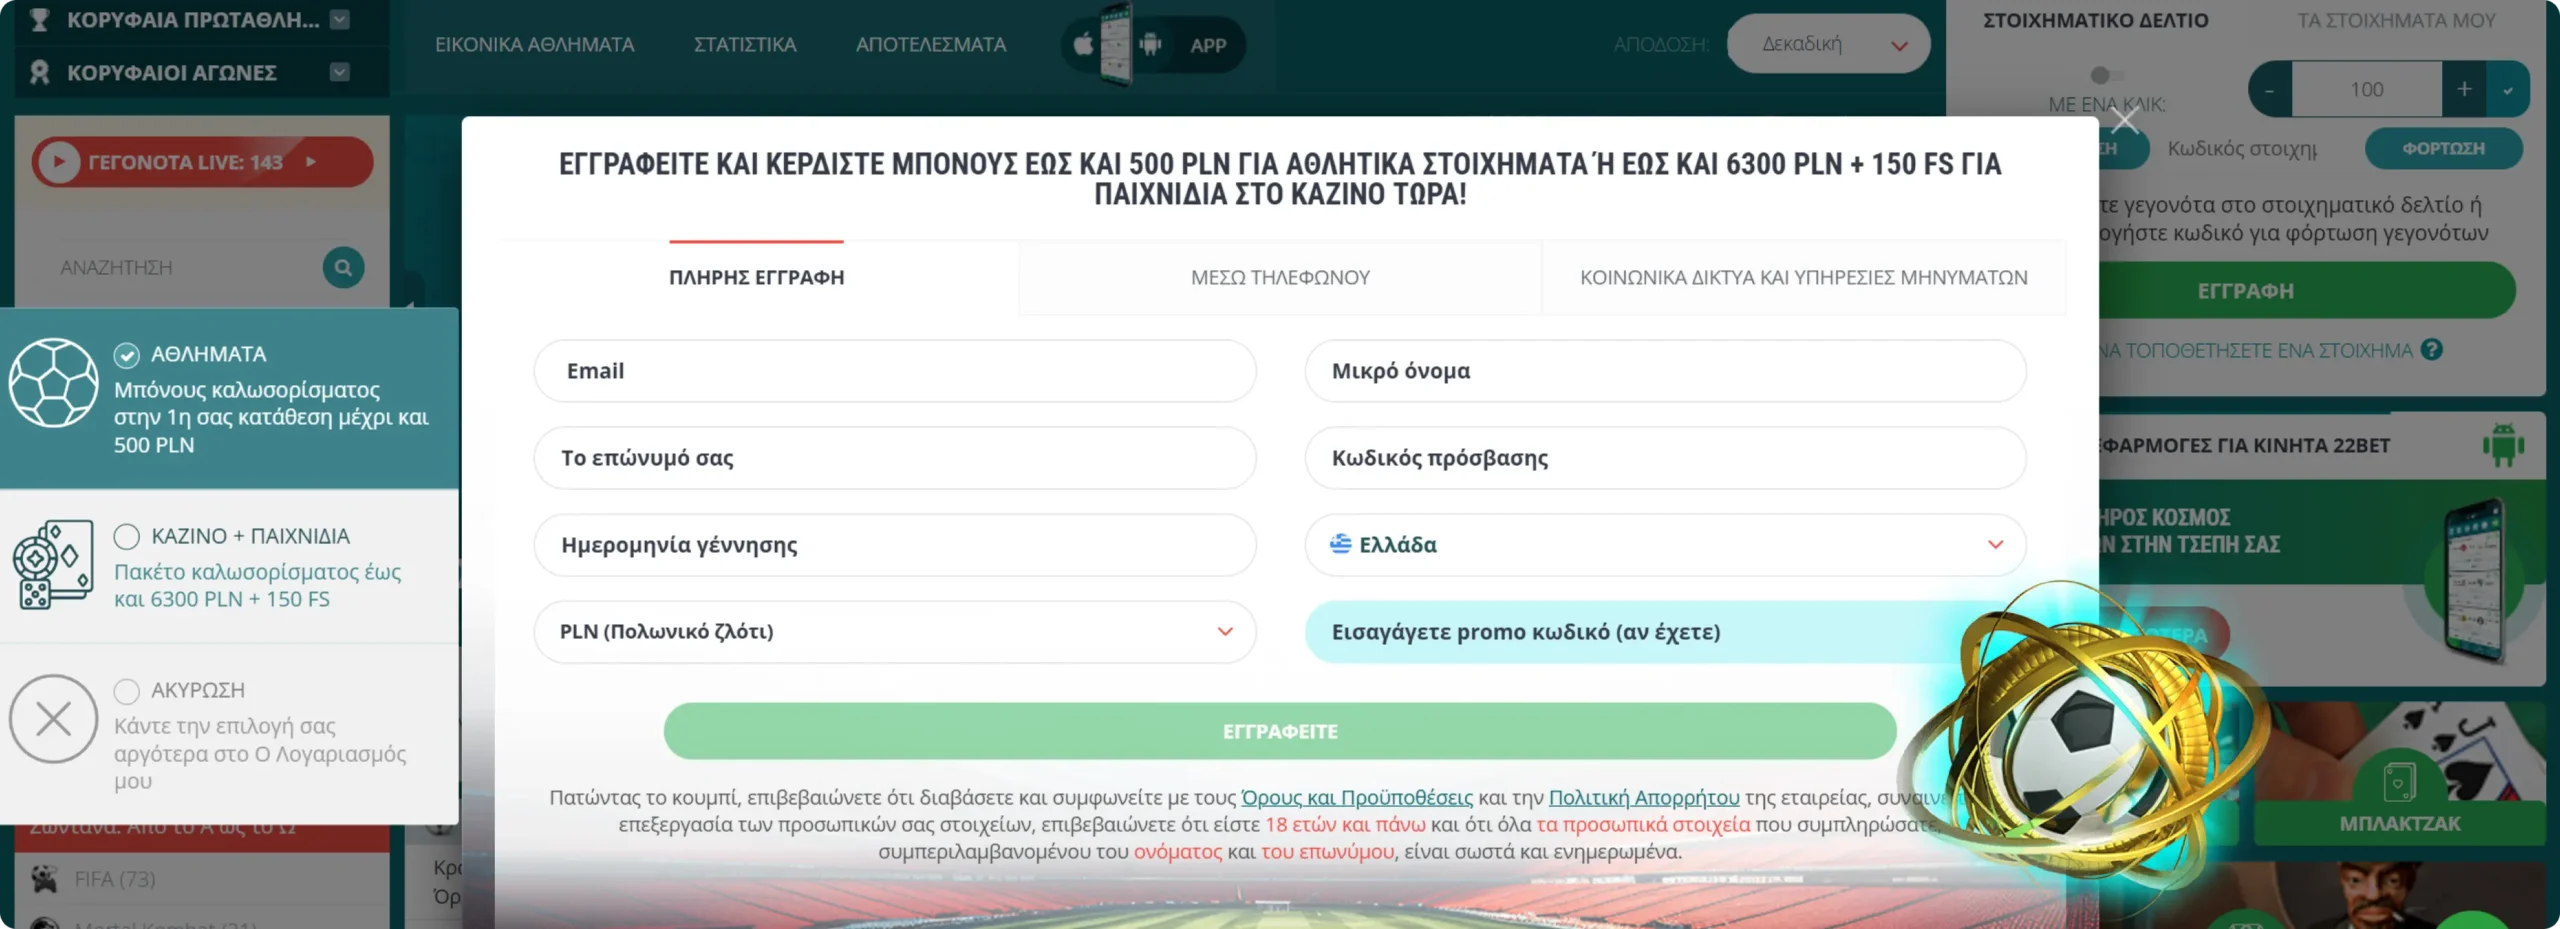
Task: Open live events with the red play icon
Action: click(59, 161)
